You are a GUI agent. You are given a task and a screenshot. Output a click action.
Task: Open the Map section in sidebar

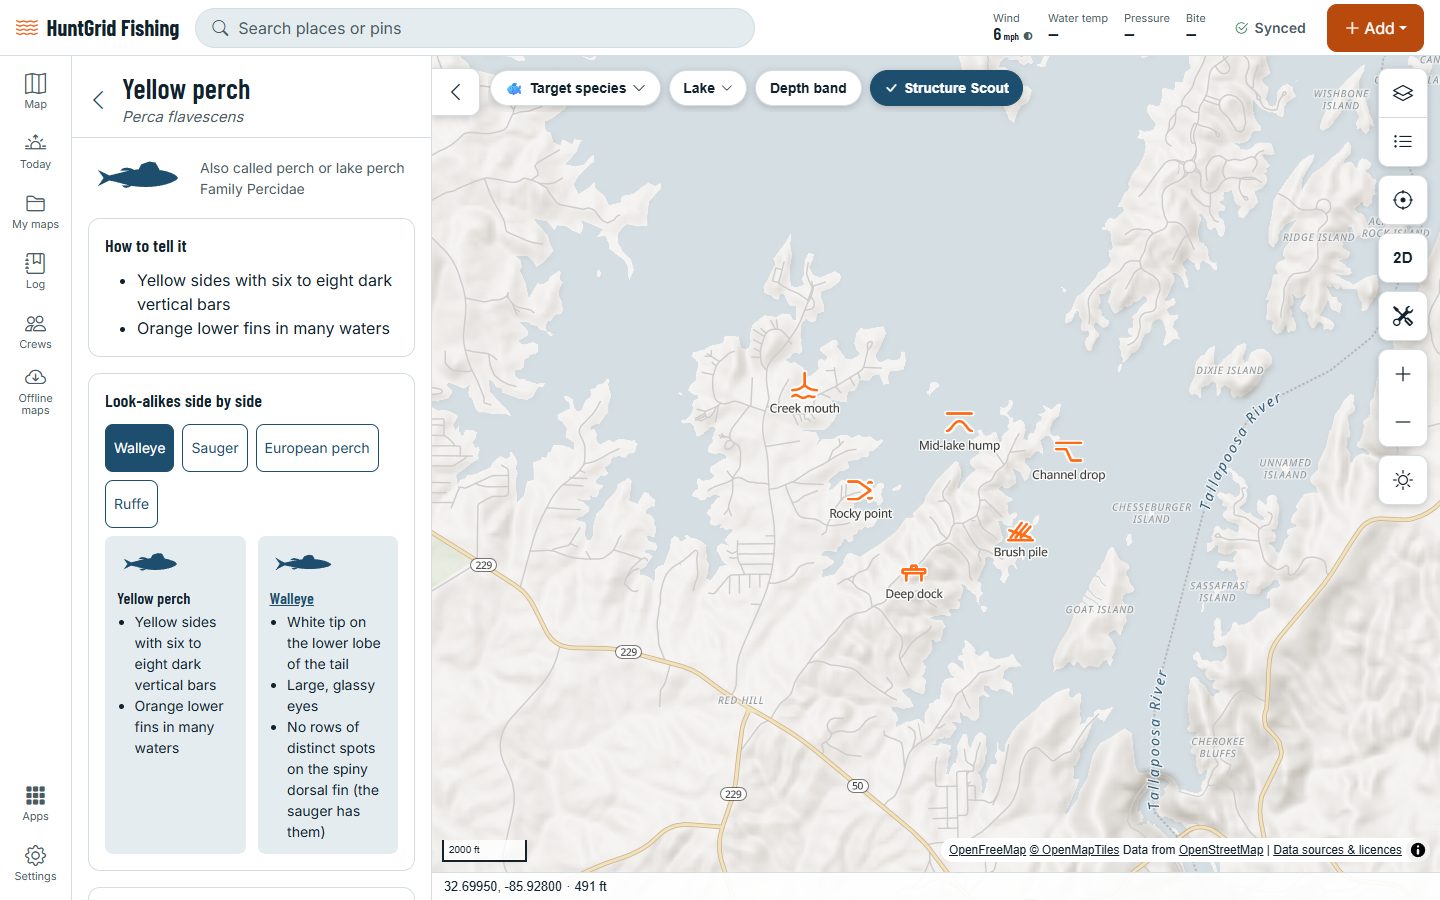point(35,91)
